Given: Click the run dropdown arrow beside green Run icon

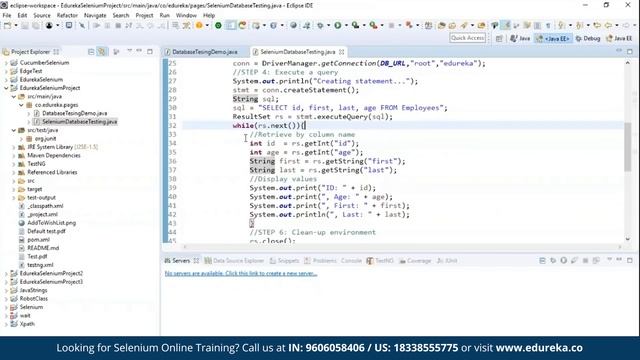Looking at the screenshot, I should 346,25.
